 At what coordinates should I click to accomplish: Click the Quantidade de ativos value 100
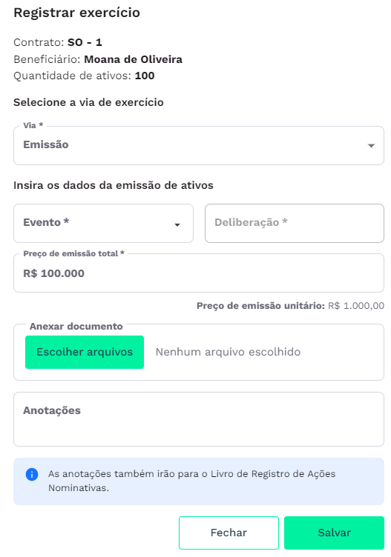pos(145,76)
